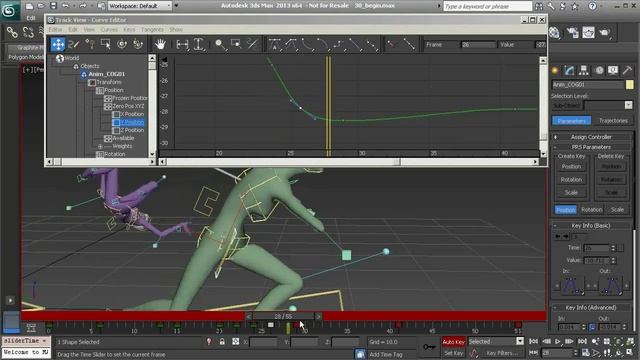
Task: Open the Key Filters dialog
Action: click(x=502, y=353)
